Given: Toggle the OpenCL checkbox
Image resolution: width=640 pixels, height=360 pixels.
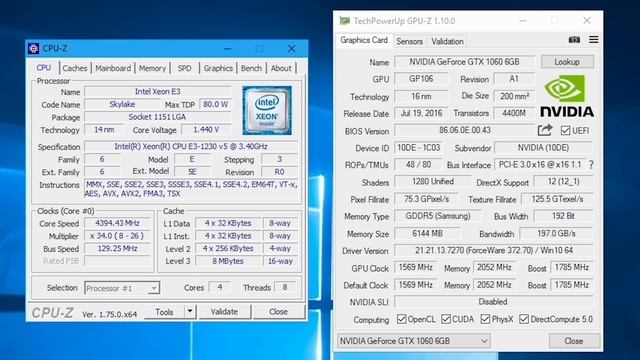Looking at the screenshot, I should 402,319.
